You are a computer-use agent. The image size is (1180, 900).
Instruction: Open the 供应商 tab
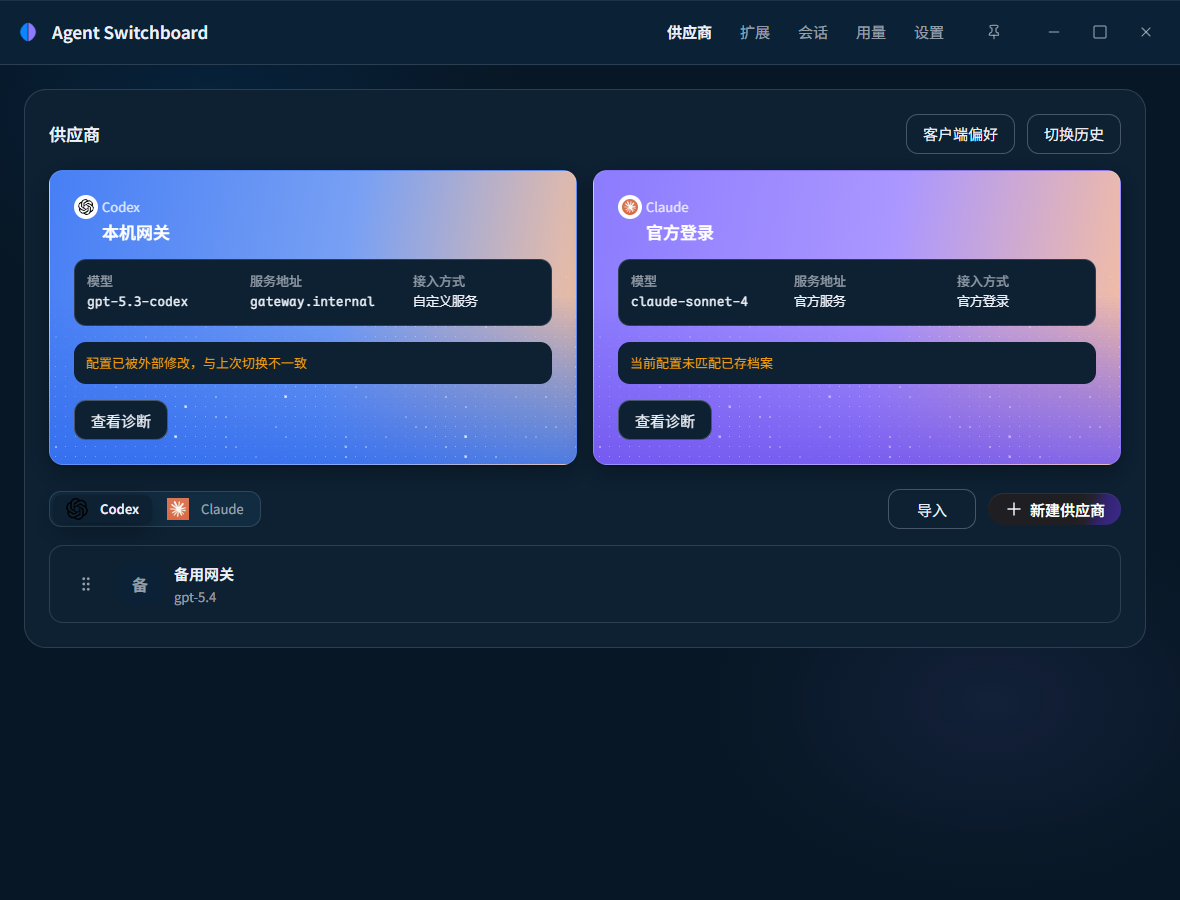(689, 32)
